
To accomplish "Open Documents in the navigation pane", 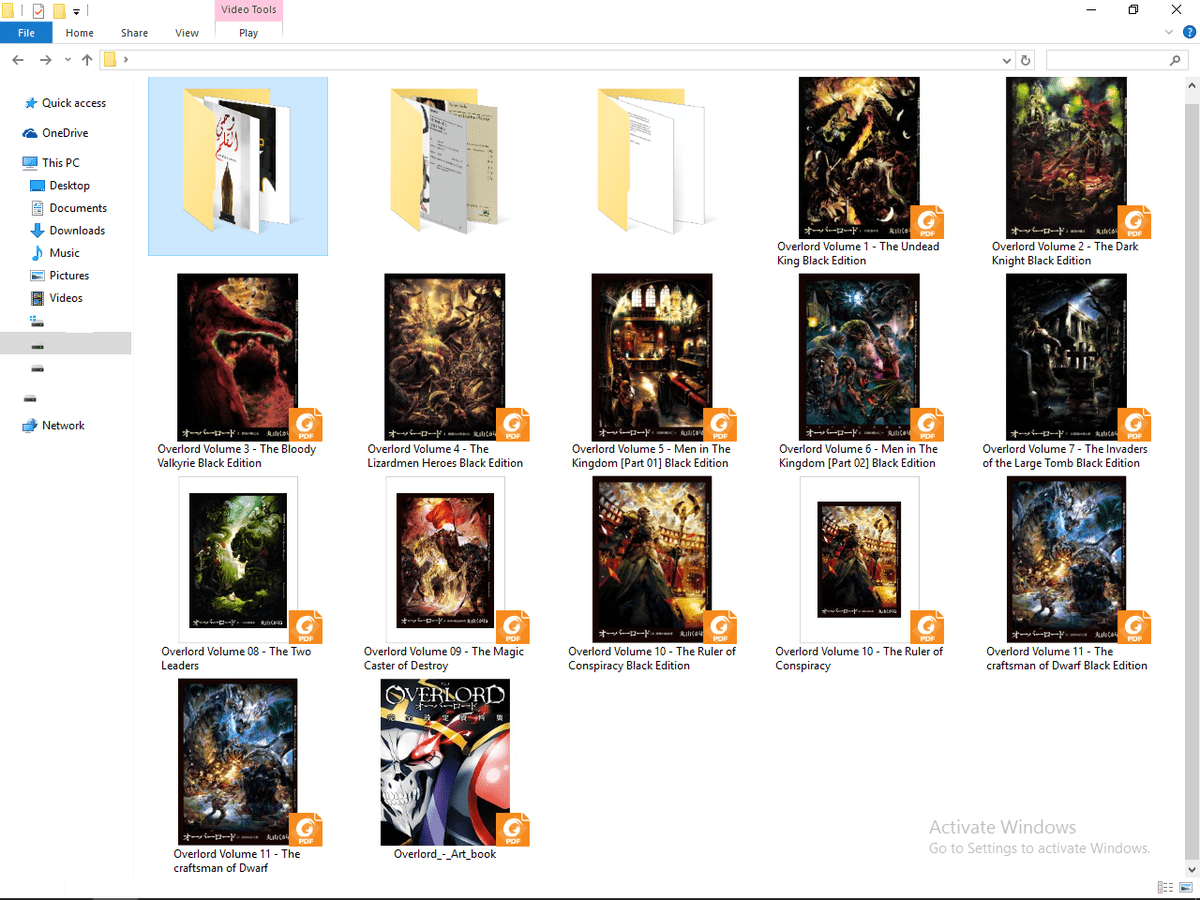I will click(78, 208).
